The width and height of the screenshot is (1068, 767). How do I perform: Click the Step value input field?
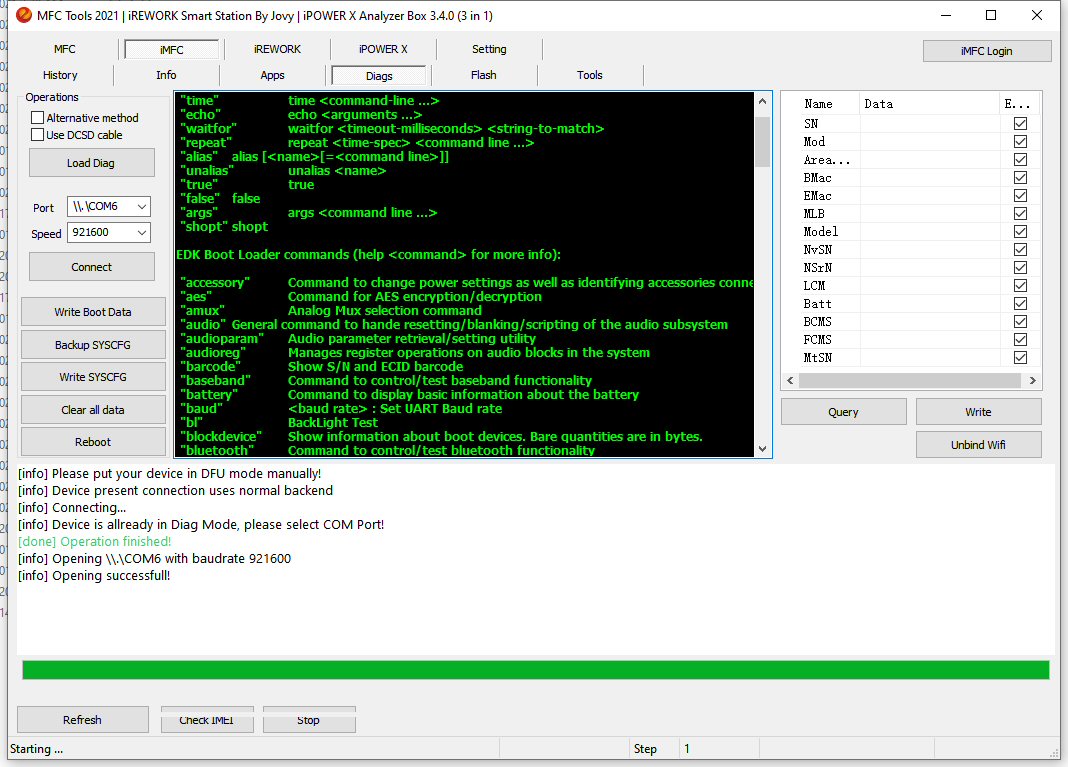point(720,748)
